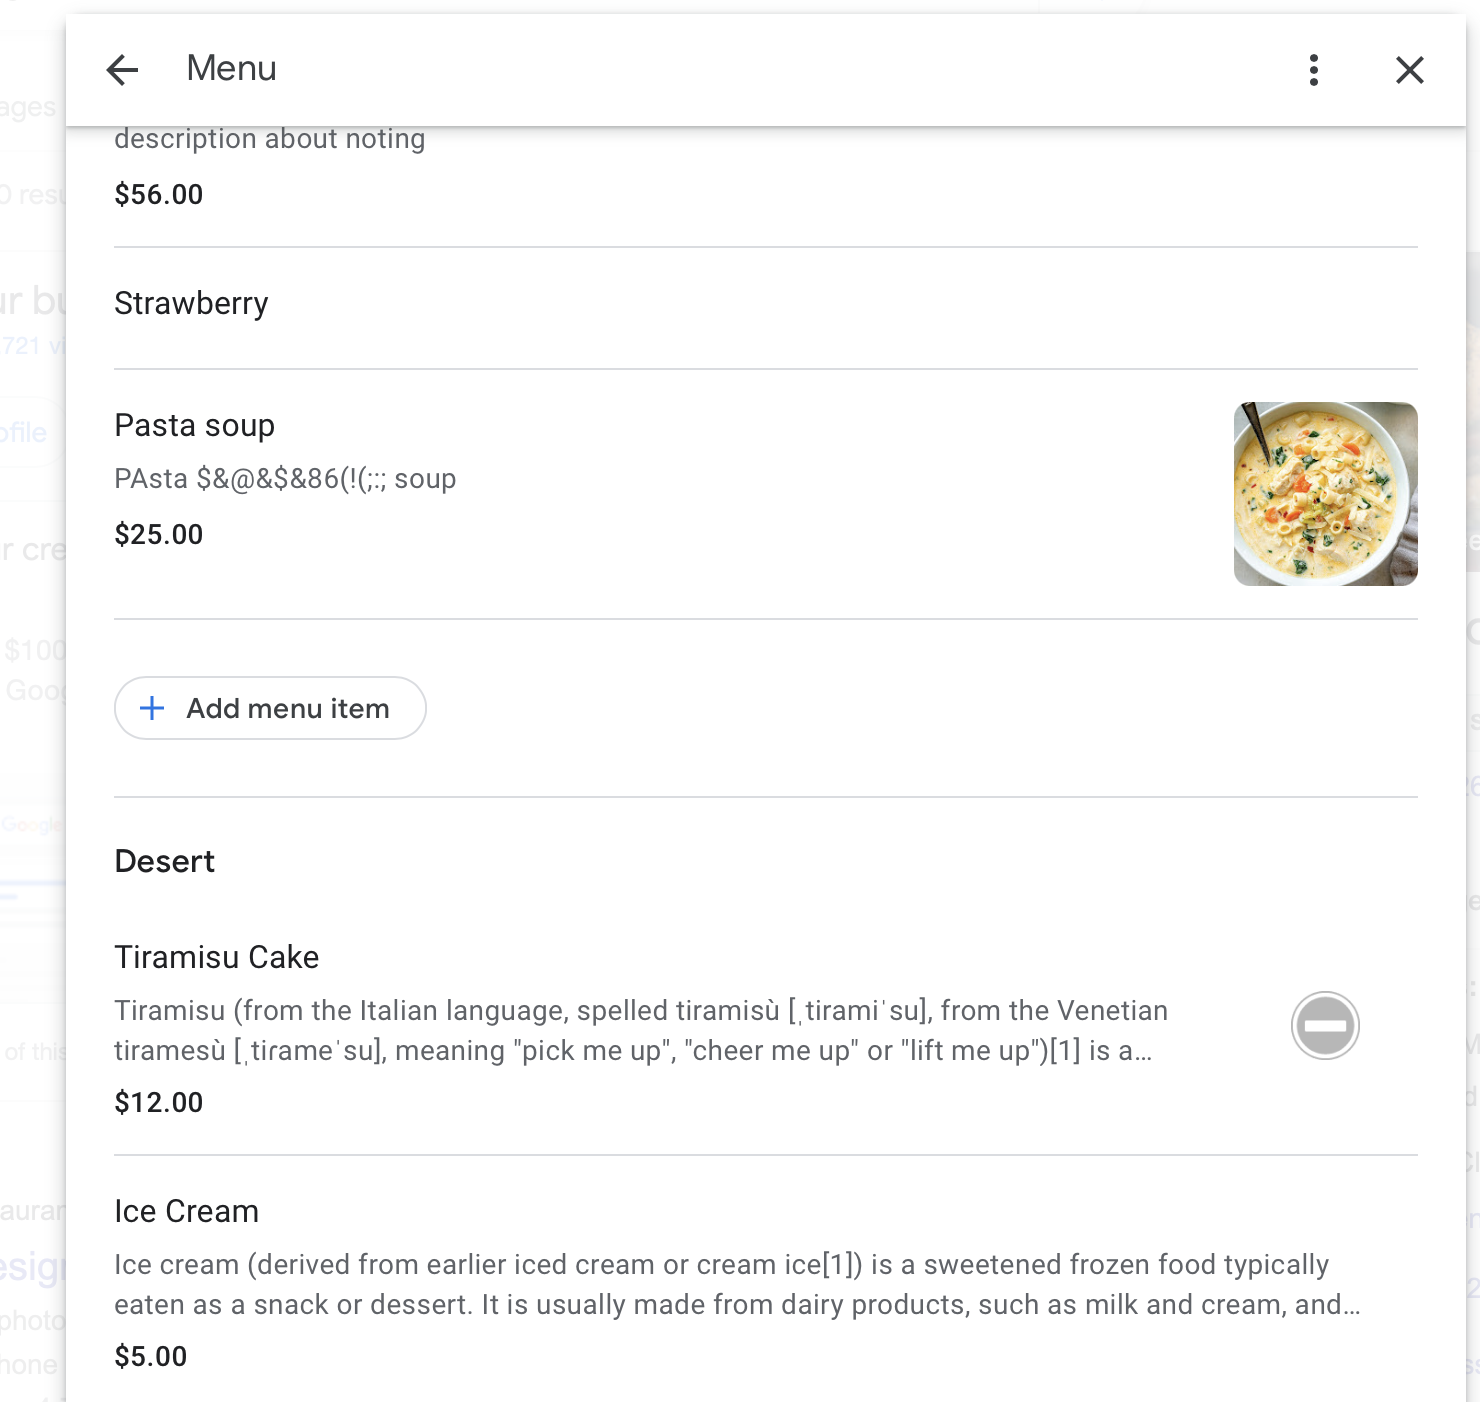The width and height of the screenshot is (1480, 1402).
Task: Close the Menu dialog
Action: point(1409,70)
